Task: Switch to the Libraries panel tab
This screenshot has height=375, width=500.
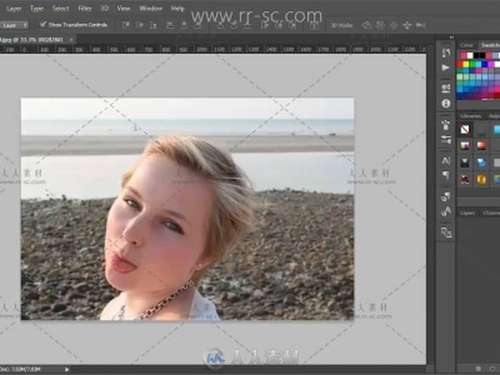Action: point(471,116)
